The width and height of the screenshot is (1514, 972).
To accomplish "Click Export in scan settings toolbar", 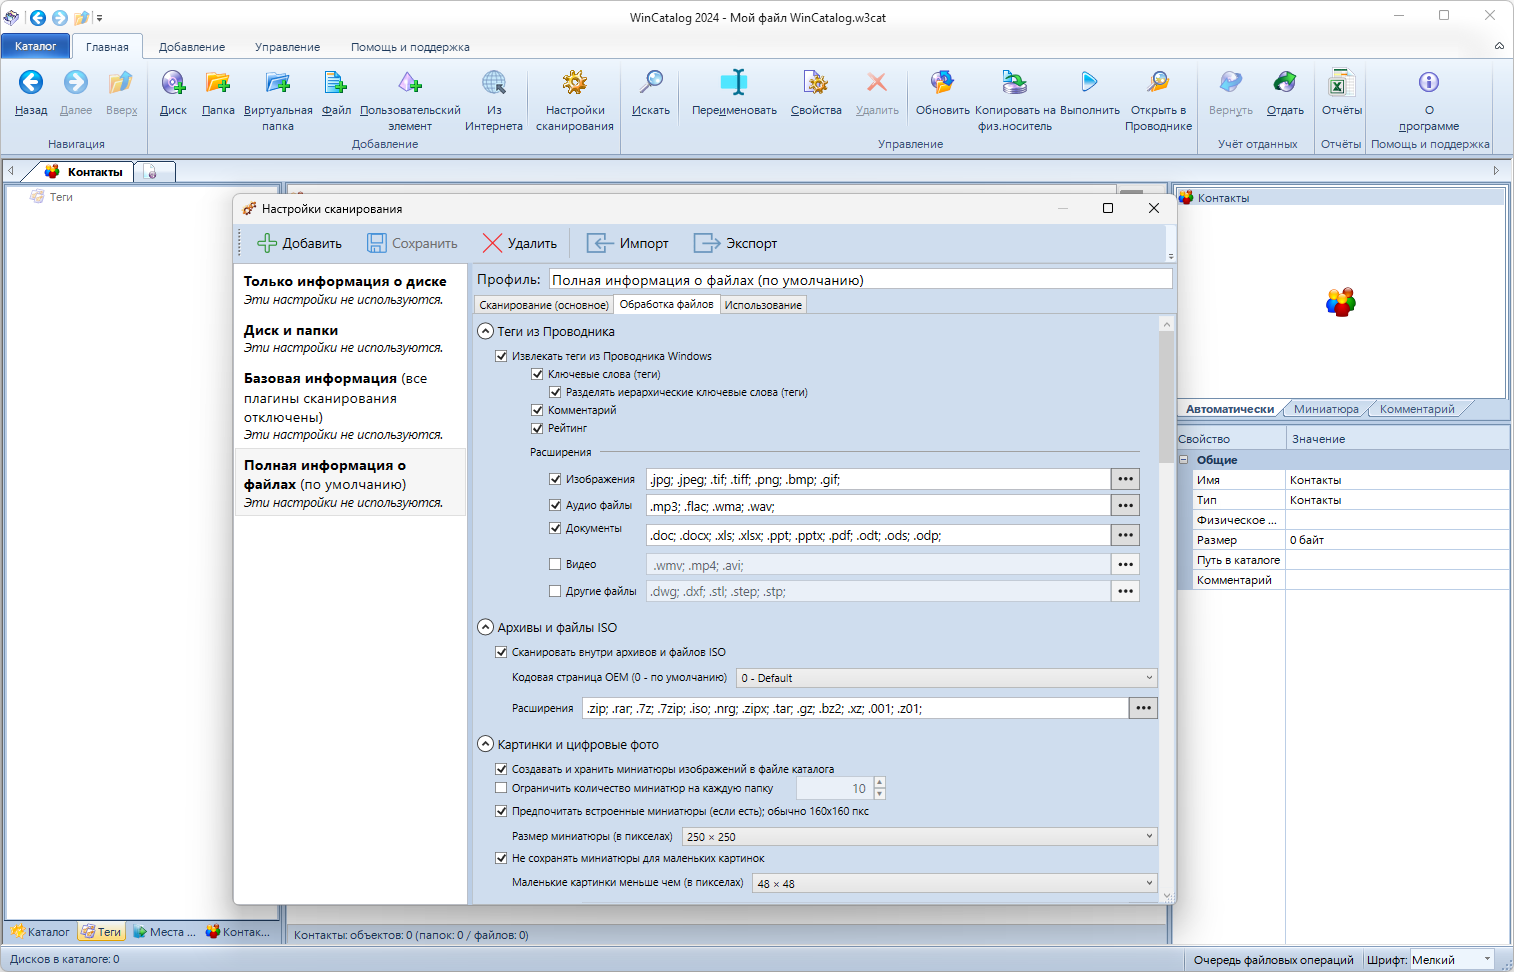I will [x=735, y=243].
